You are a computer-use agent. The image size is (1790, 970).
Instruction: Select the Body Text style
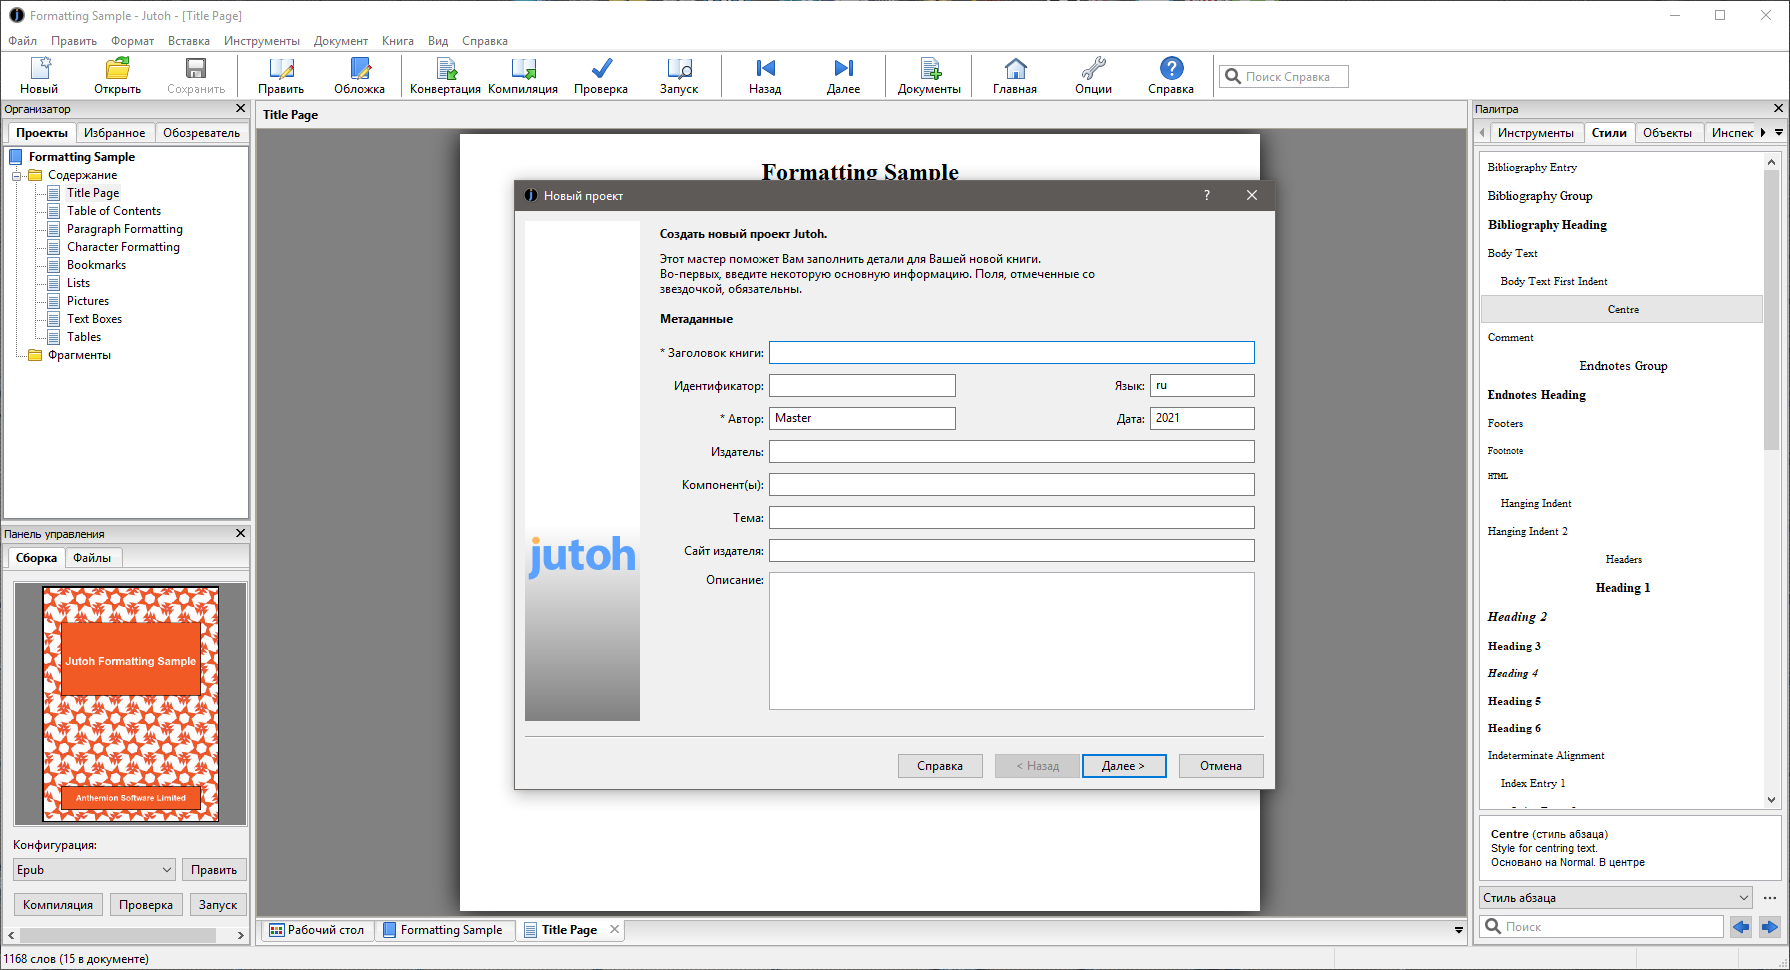tap(1622, 253)
